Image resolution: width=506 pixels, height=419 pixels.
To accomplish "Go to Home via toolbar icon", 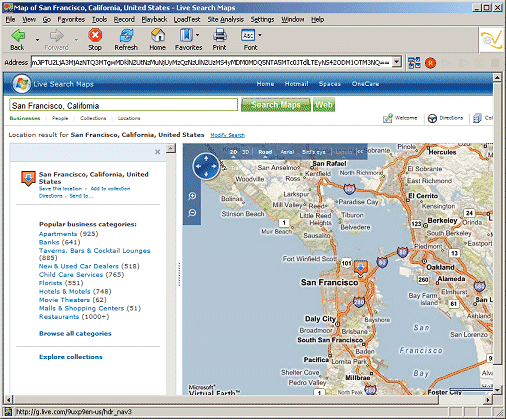I will [x=158, y=35].
